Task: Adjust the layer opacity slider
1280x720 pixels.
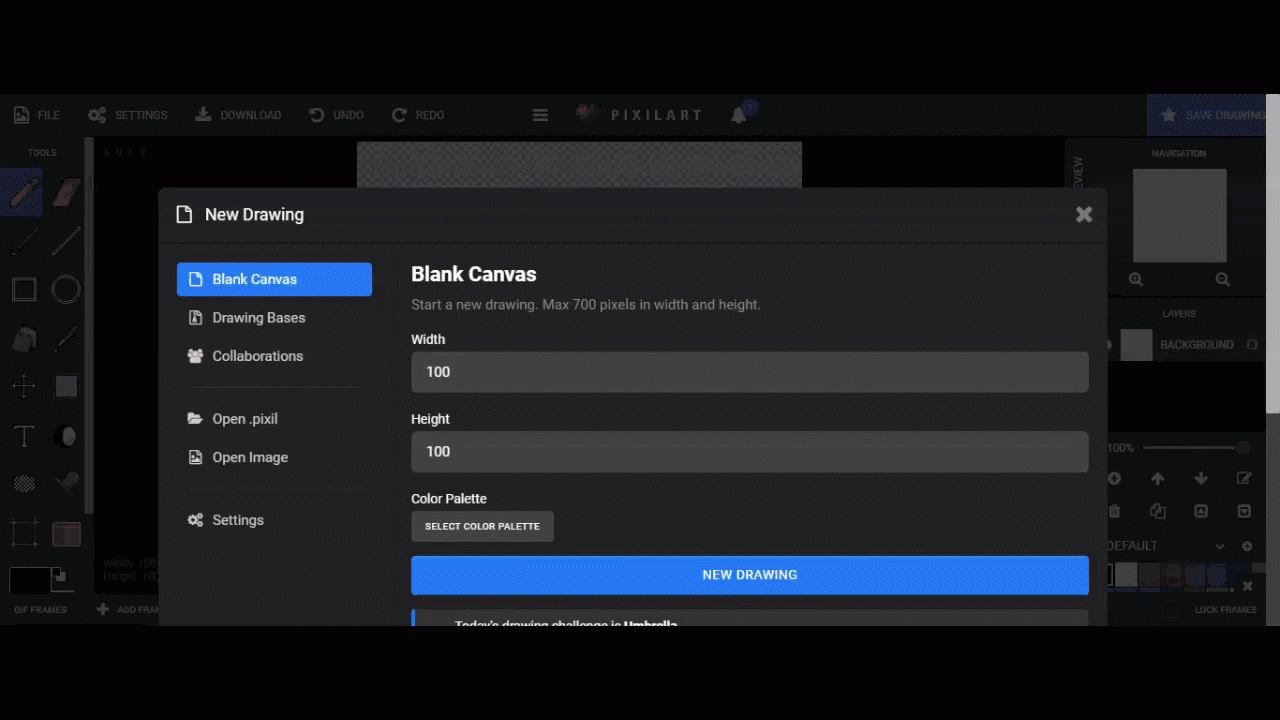Action: [x=1196, y=447]
